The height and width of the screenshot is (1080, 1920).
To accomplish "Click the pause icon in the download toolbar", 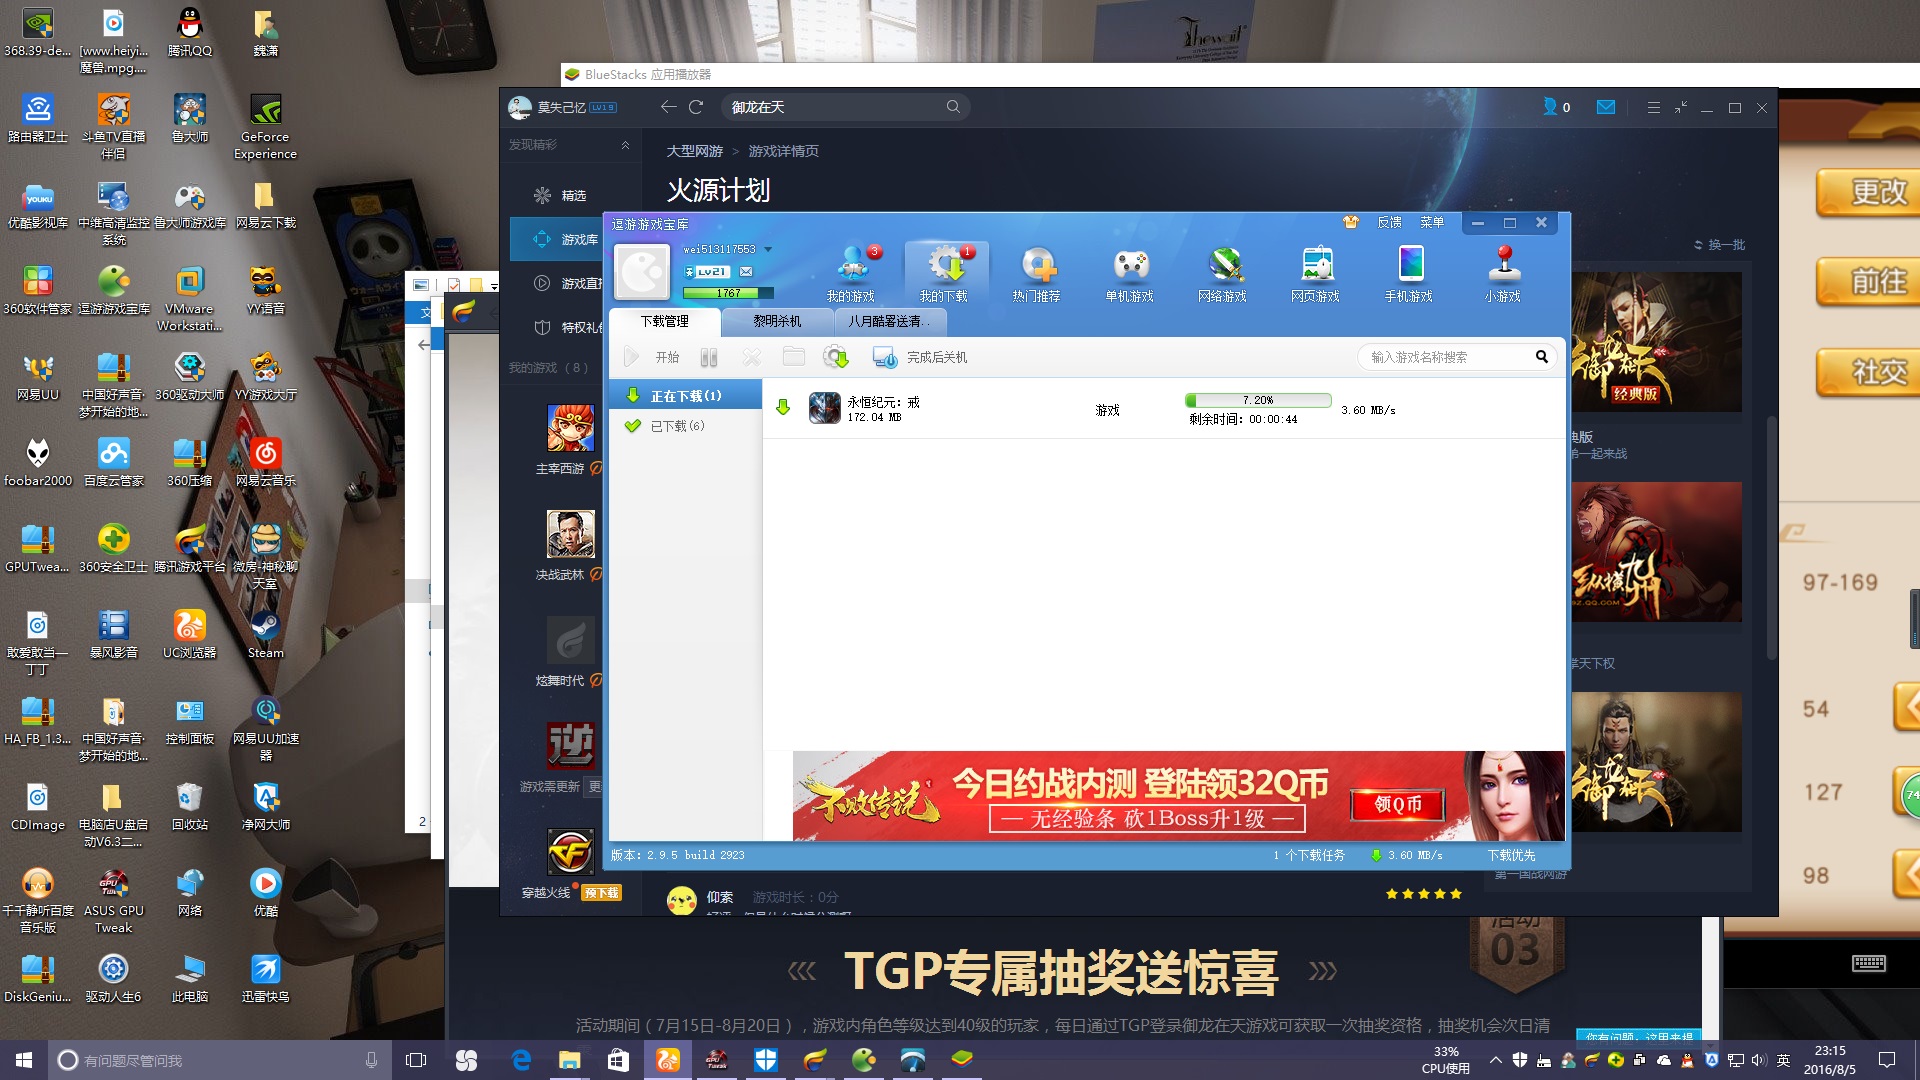I will click(x=709, y=357).
